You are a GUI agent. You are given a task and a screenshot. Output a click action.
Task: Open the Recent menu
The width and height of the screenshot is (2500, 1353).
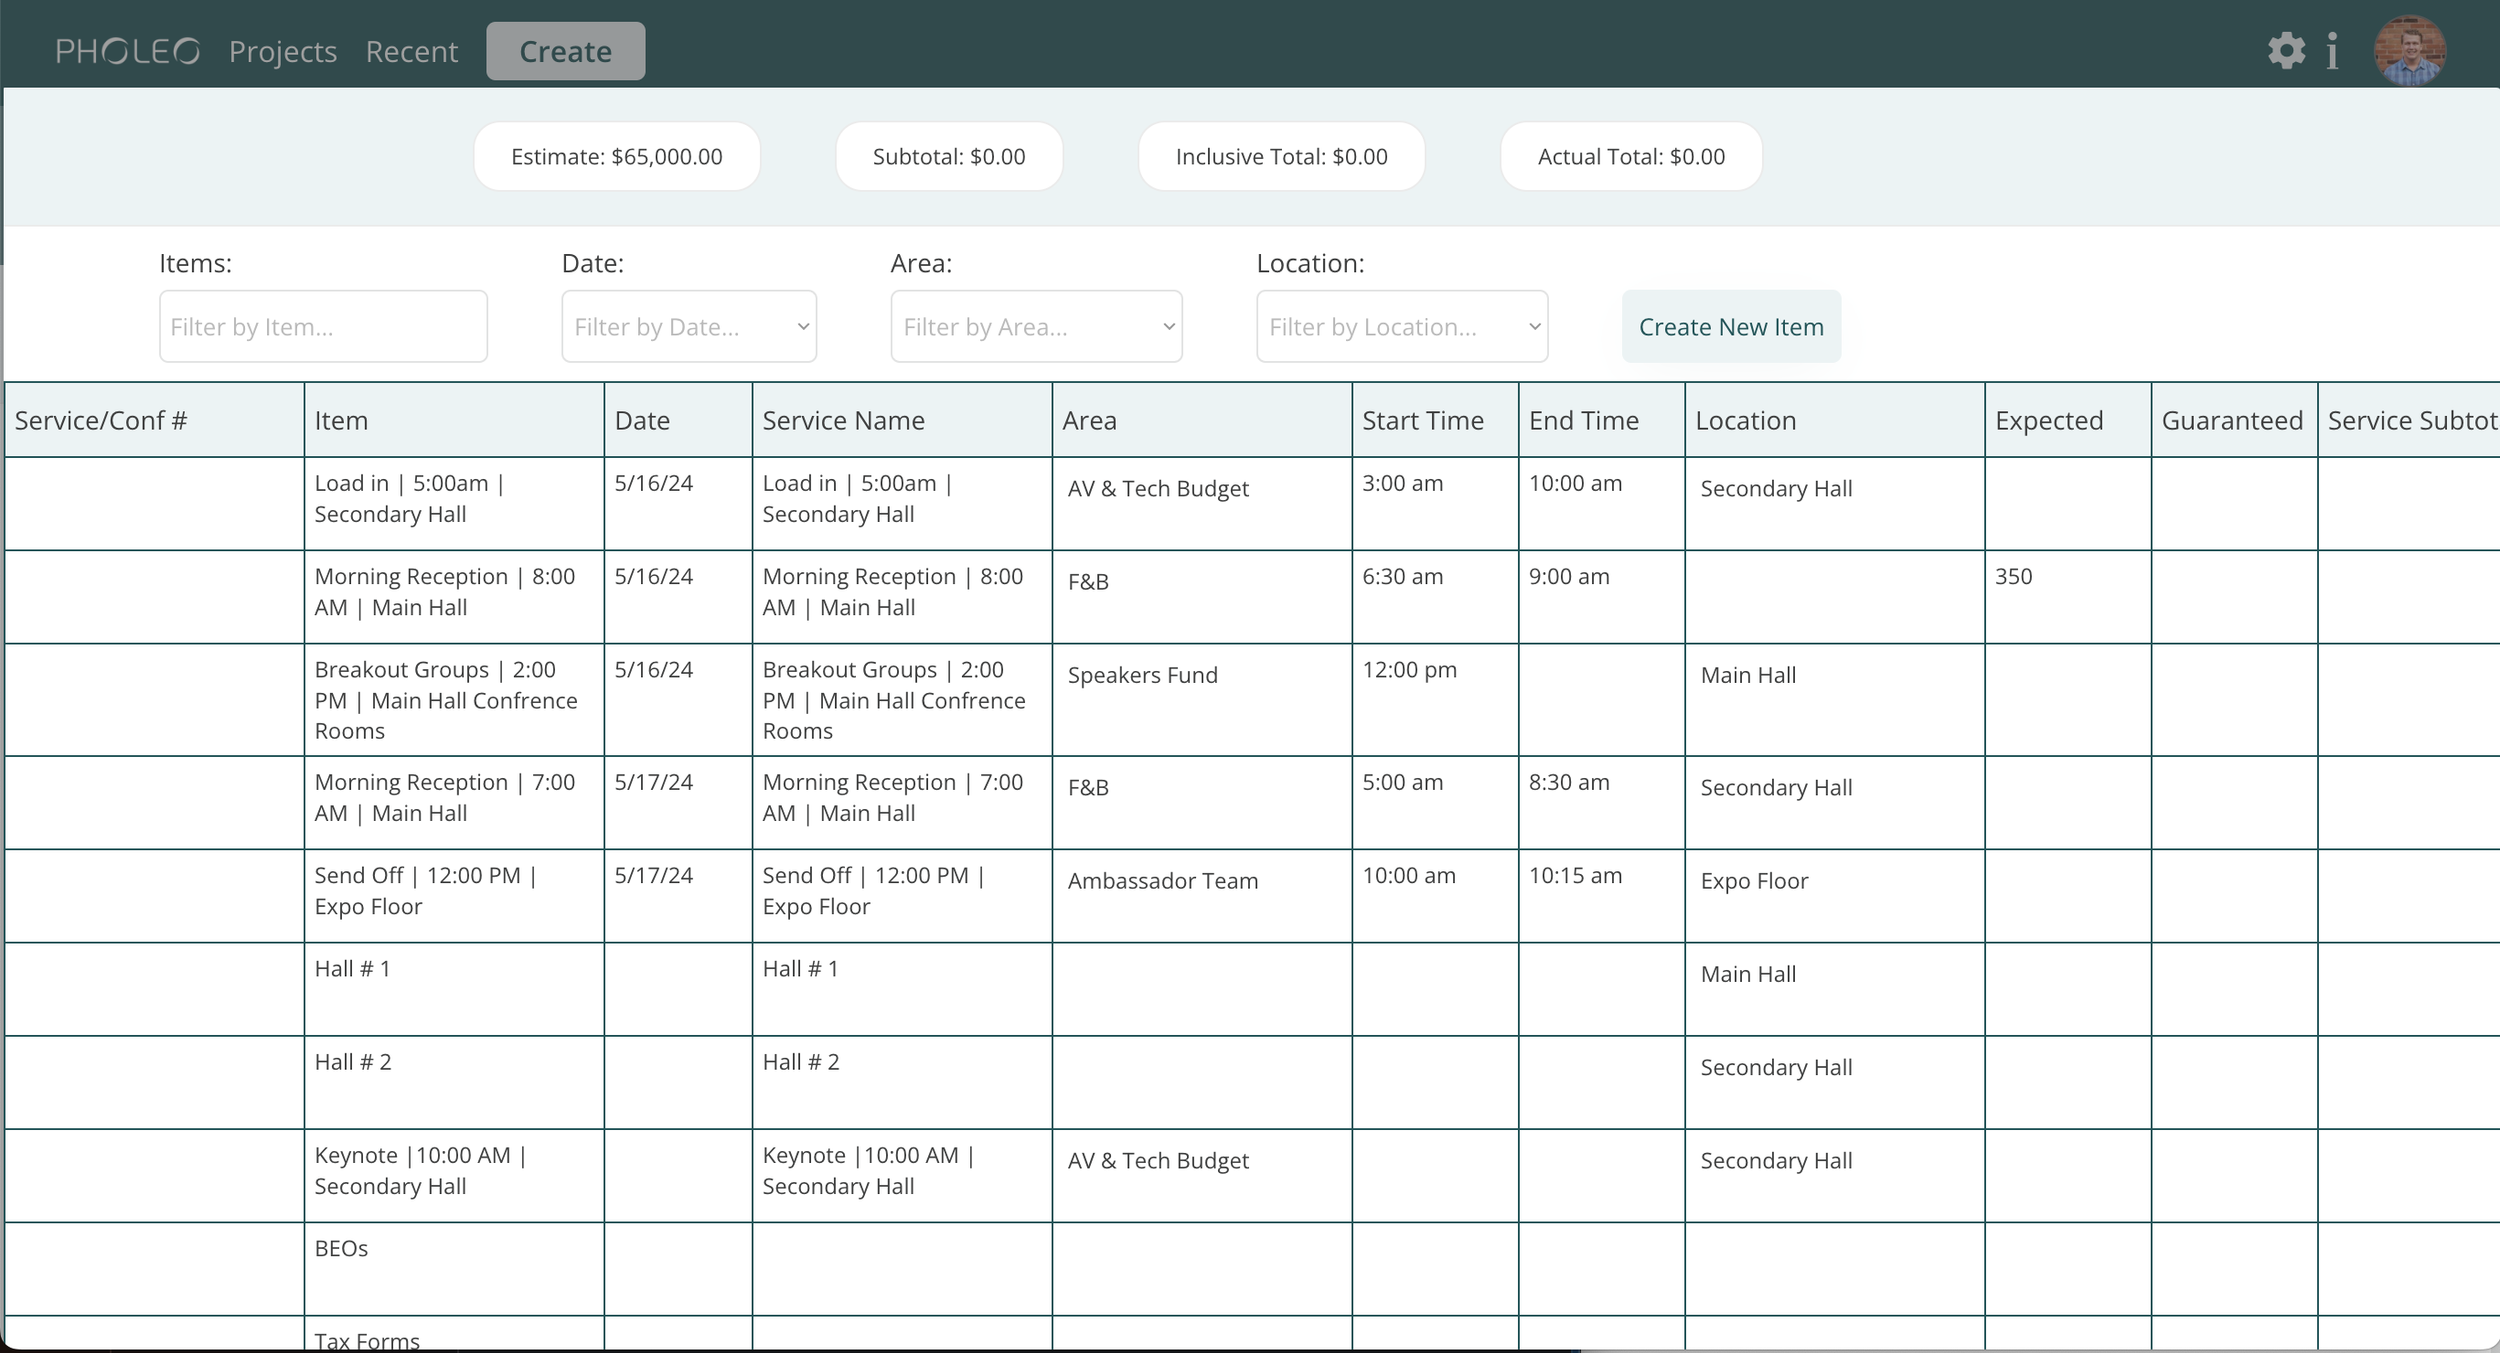[412, 51]
